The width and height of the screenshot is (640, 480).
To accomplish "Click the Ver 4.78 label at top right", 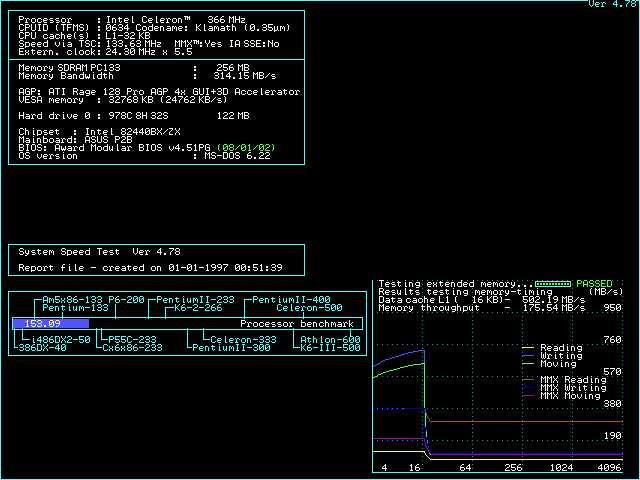I will (613, 4).
